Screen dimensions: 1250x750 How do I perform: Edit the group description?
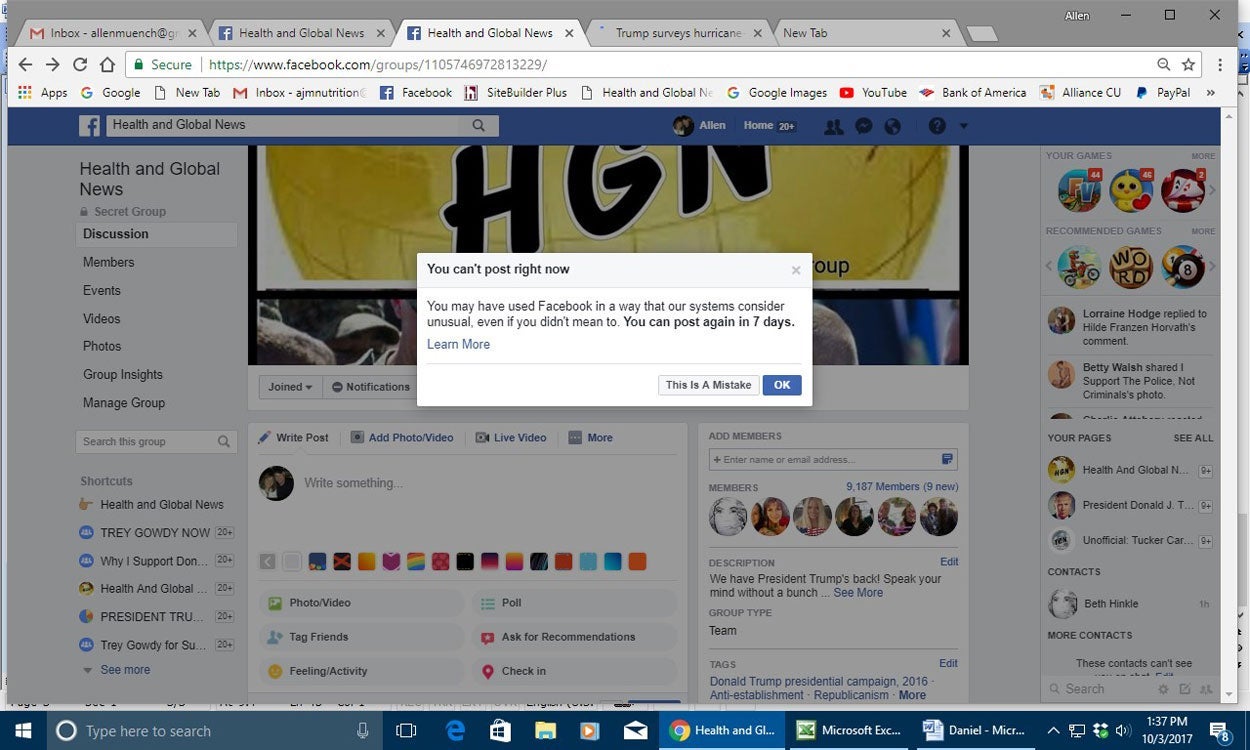pos(949,562)
